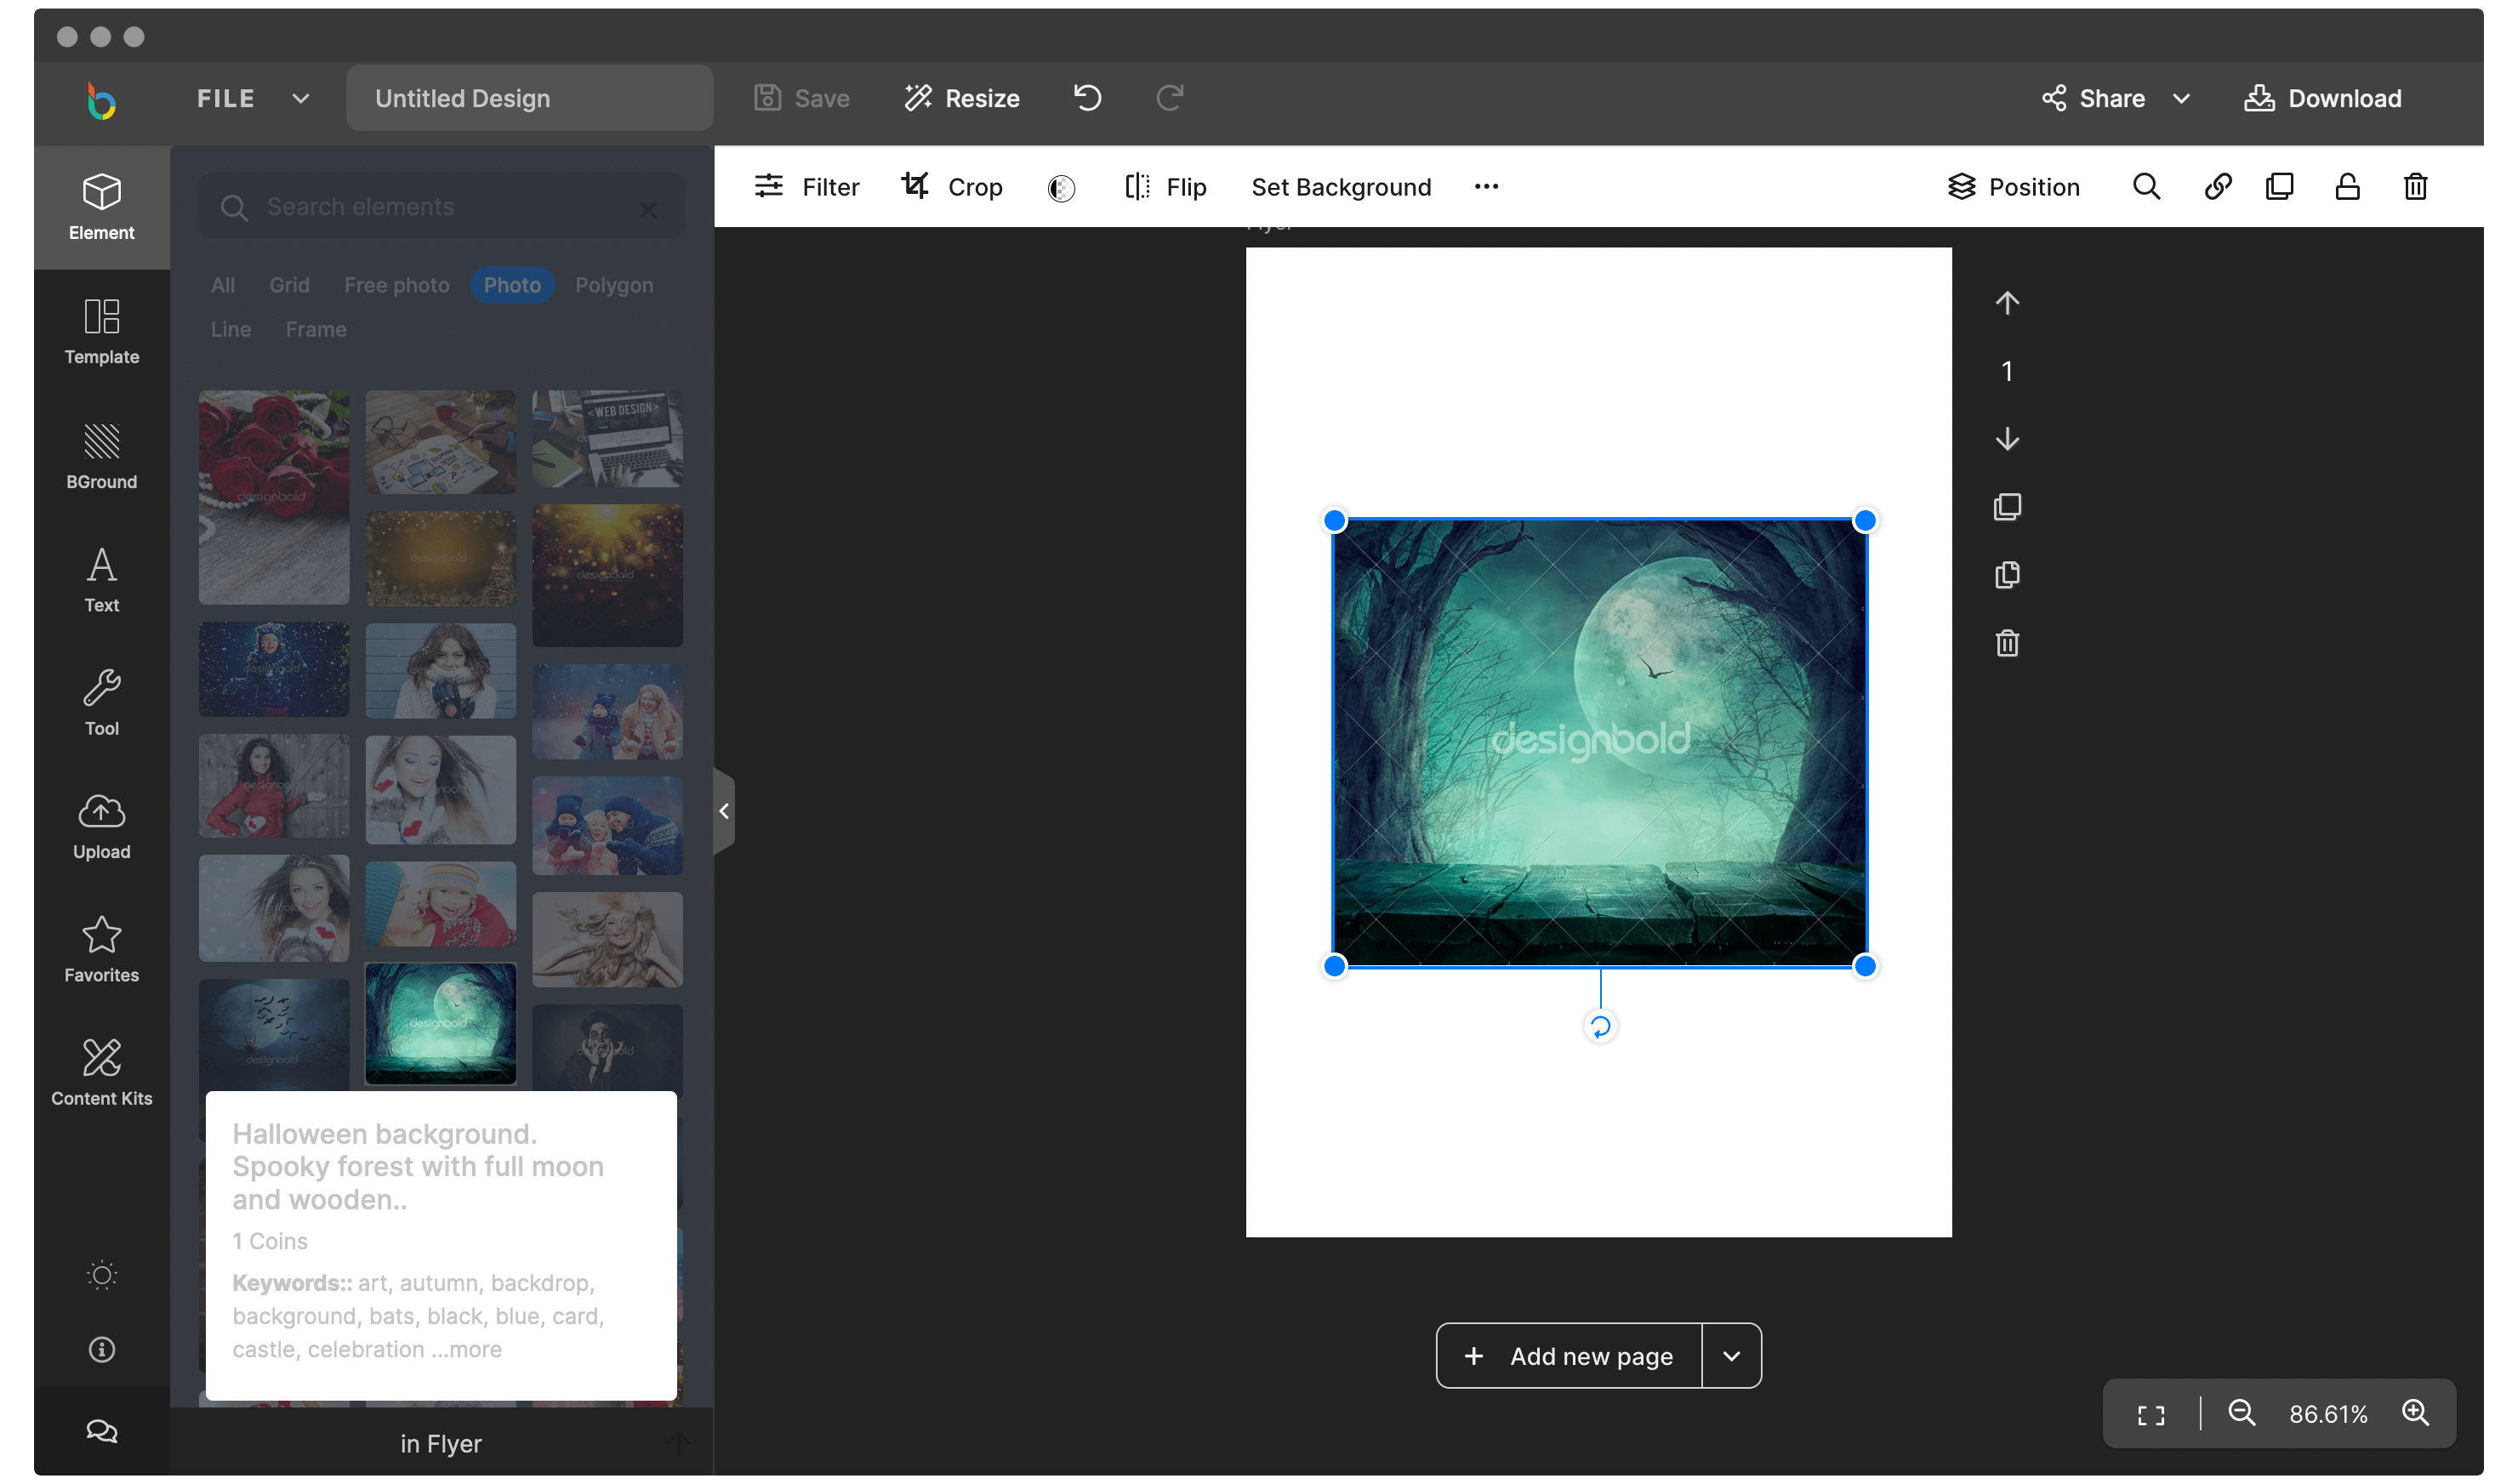The image size is (2518, 1484).
Task: Move page down arrow
Action: [2007, 439]
